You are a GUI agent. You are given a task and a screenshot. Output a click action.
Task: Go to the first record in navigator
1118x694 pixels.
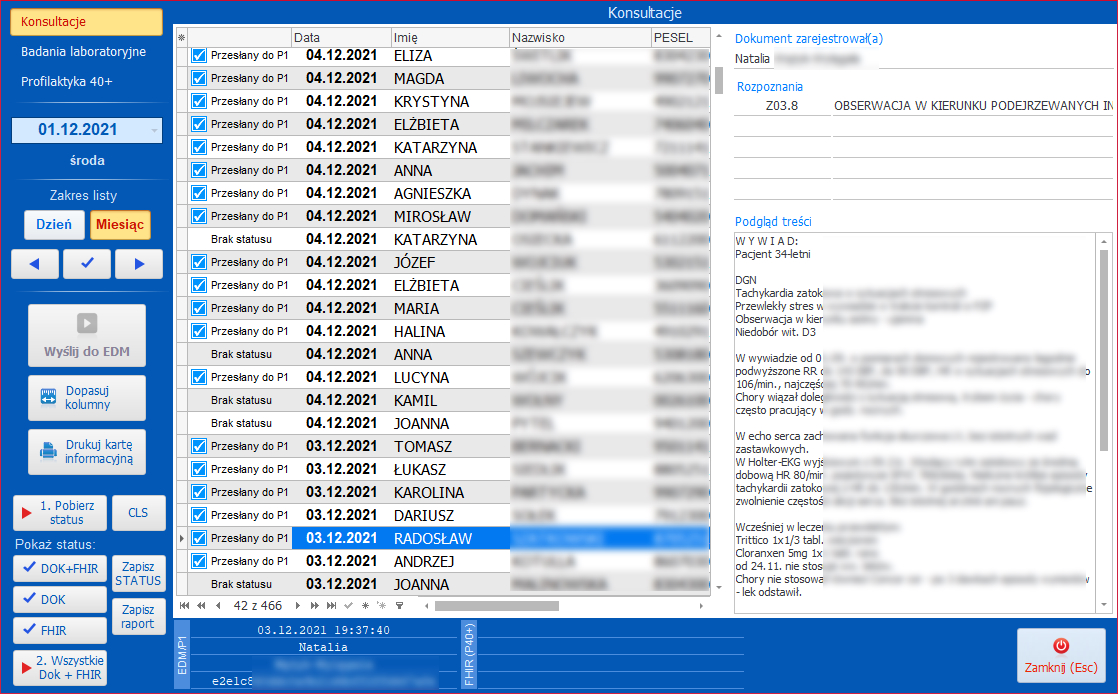(x=184, y=606)
